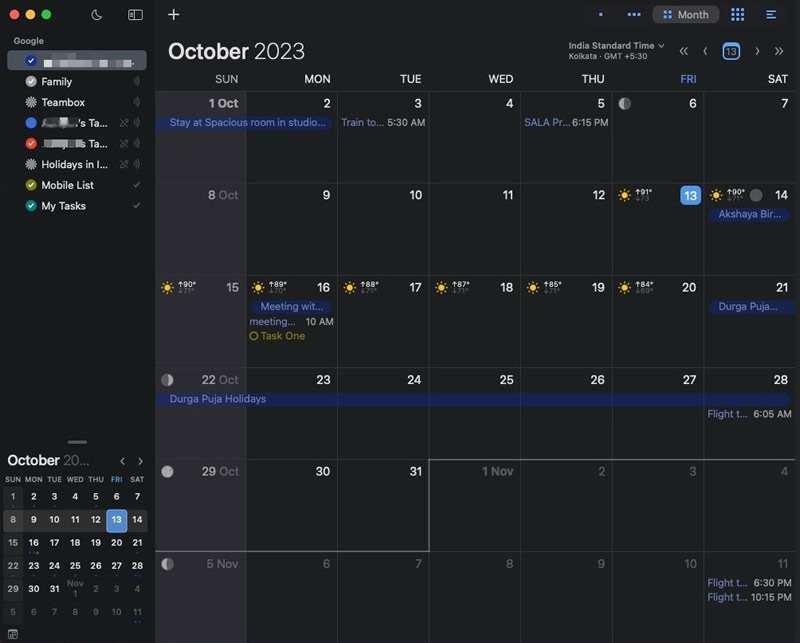Go to previous month in mini calendar

pyautogui.click(x=122, y=461)
